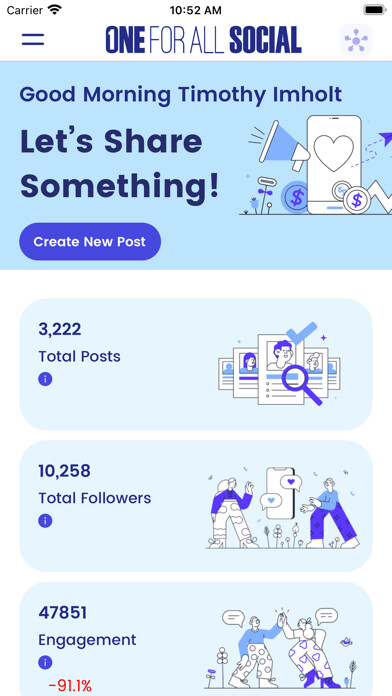Click the 10,258 followers count
The width and height of the screenshot is (392, 696).
coord(64,471)
